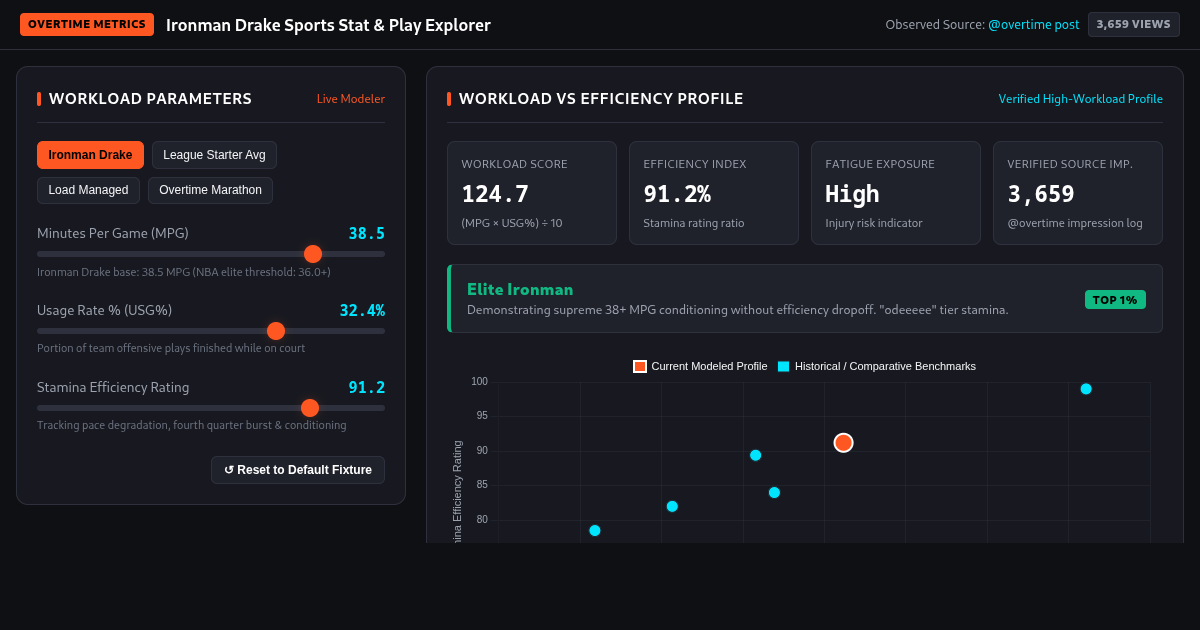
Task: Choose the League Starter Avg preset
Action: coord(214,155)
